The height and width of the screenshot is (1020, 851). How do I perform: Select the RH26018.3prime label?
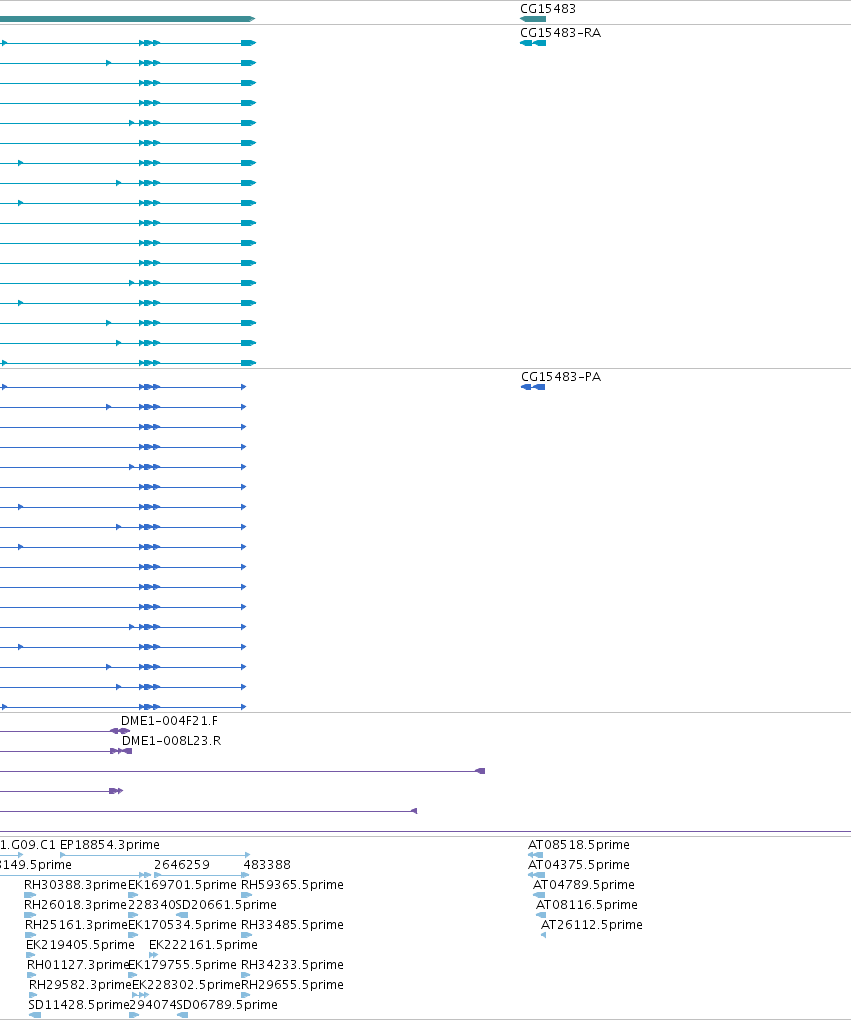[75, 905]
